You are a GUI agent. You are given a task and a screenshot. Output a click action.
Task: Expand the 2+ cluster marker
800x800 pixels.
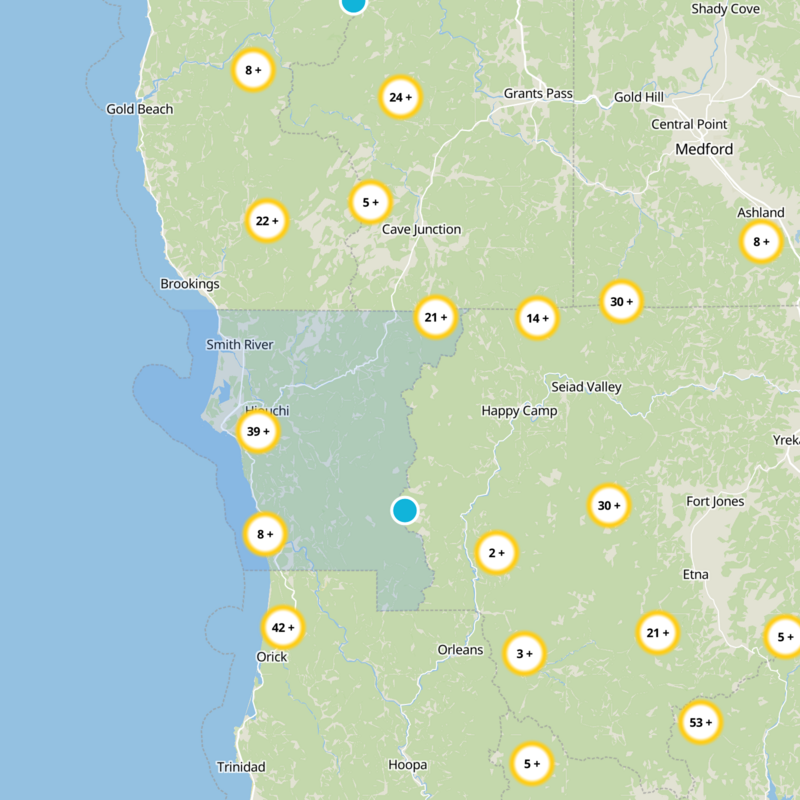(x=496, y=553)
